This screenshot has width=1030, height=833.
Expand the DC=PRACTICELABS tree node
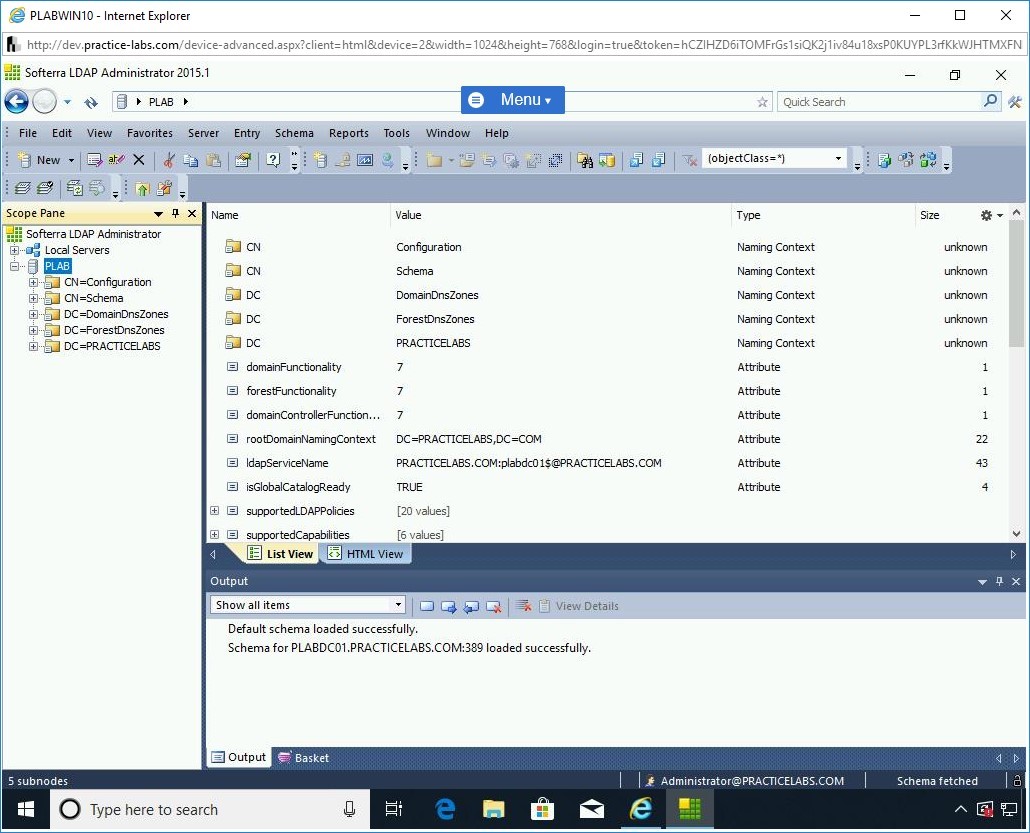(x=33, y=346)
